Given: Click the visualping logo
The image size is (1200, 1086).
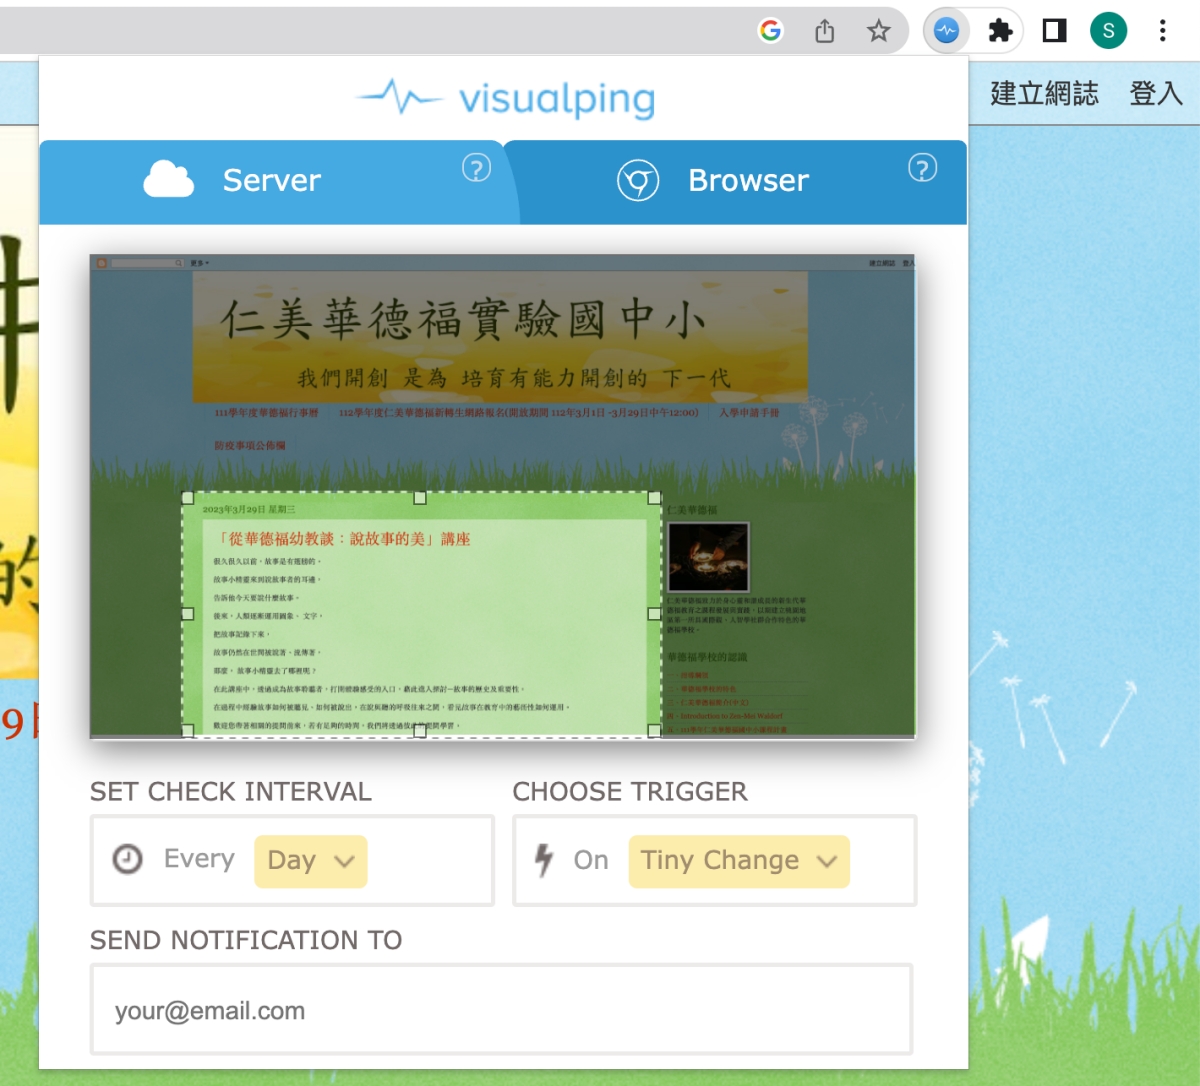Looking at the screenshot, I should click(506, 98).
